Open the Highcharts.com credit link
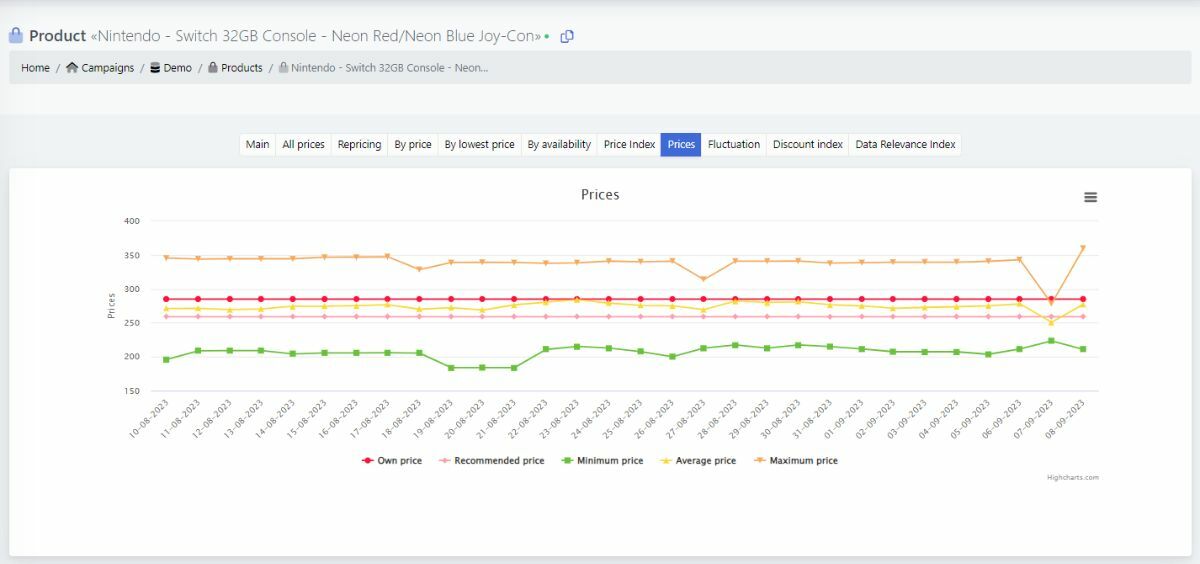This screenshot has width=1200, height=564. click(1073, 477)
